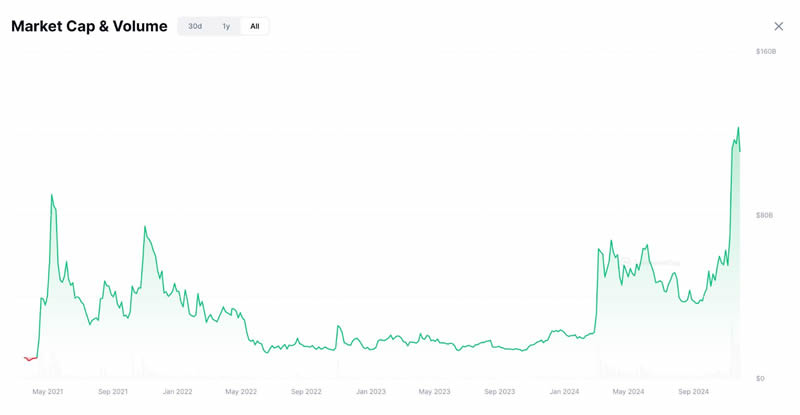Click the highest peak of the green line
Image resolution: width=800 pixels, height=415 pixels.
point(738,128)
